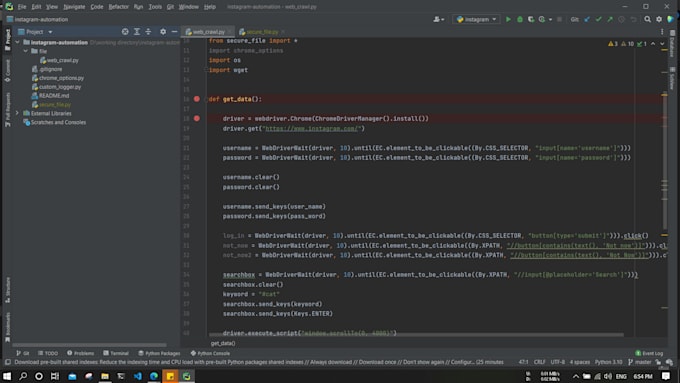Commit changes with green checkmark
The height and width of the screenshot is (383, 680).
point(598,19)
